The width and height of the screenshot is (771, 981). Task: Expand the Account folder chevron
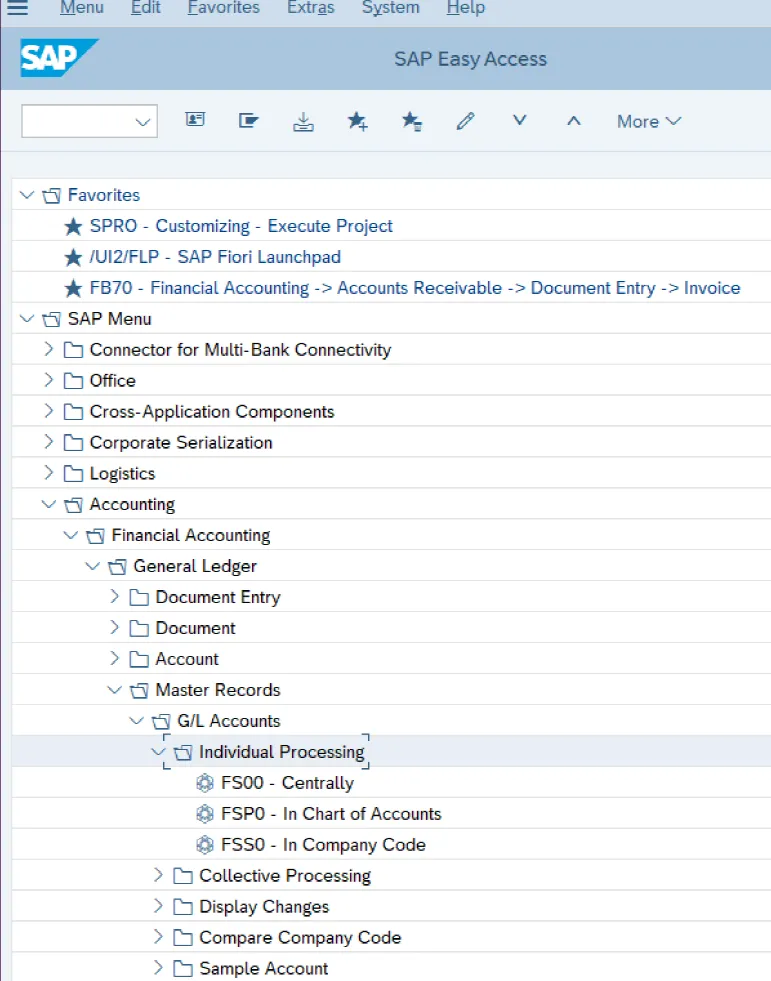(x=115, y=658)
